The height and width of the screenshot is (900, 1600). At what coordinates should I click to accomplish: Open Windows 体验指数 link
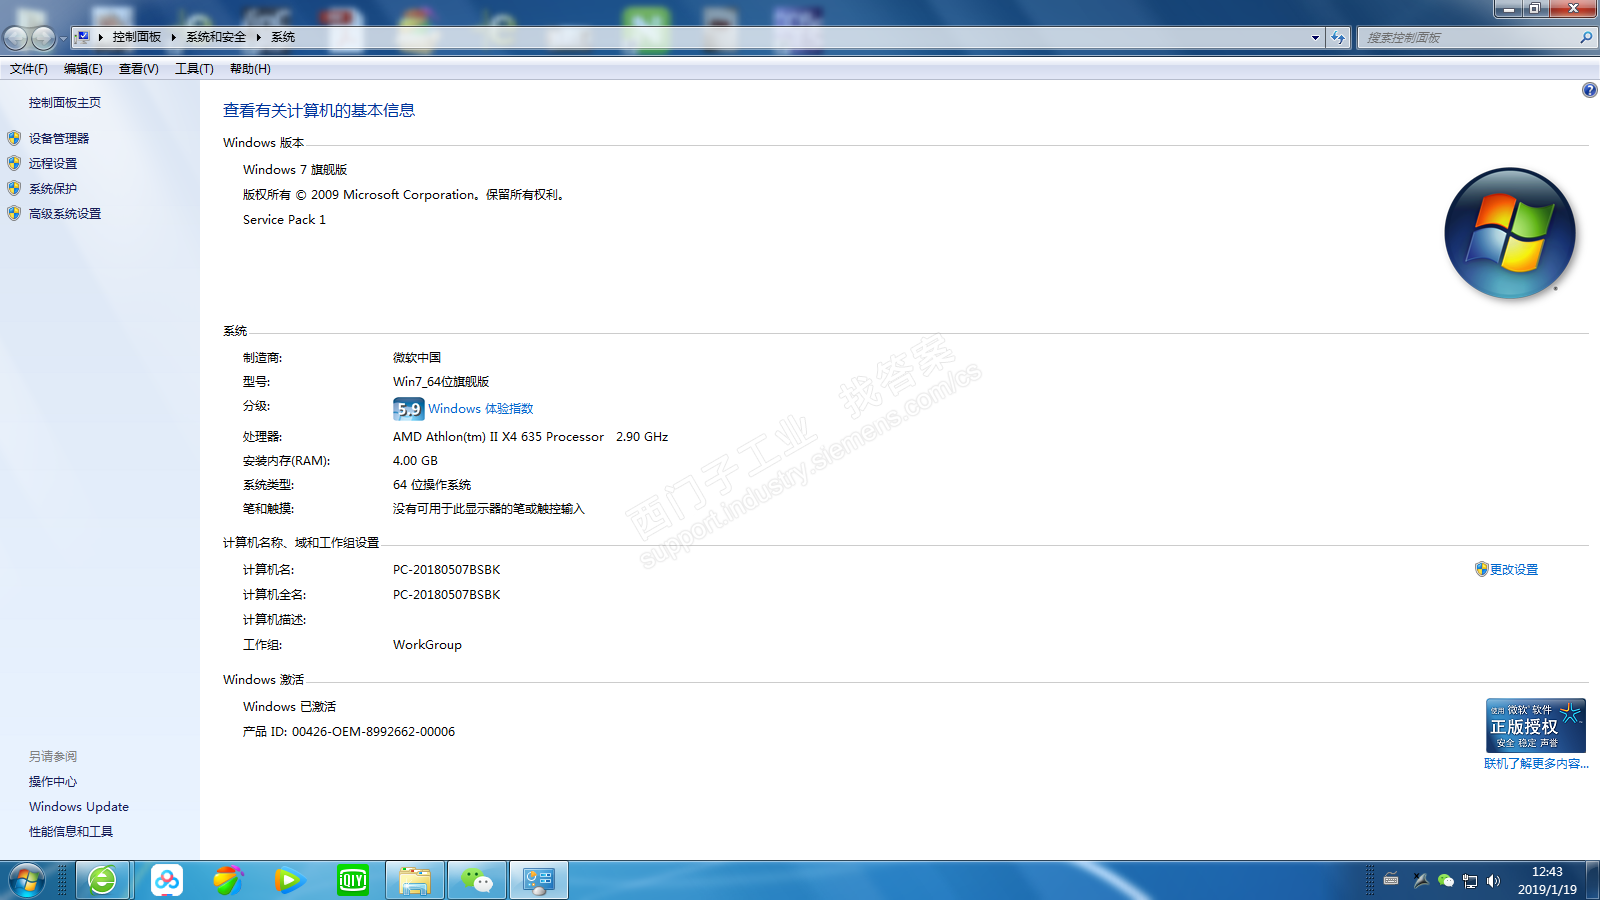[481, 409]
